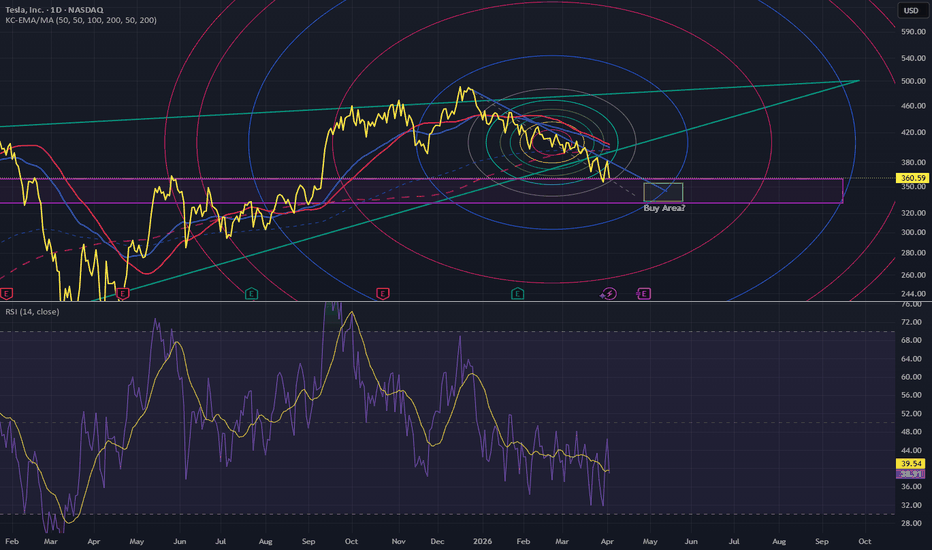Screen dimensions: 932x550
Task: Click the 420.00 price axis label
Action: [x=913, y=132]
